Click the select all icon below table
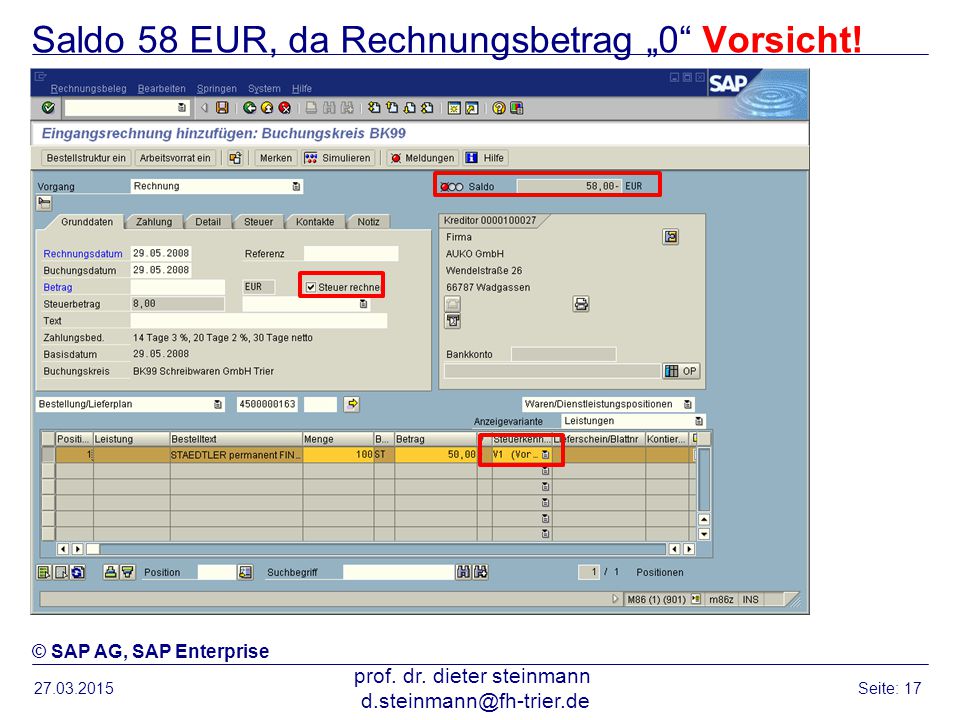 (44, 572)
